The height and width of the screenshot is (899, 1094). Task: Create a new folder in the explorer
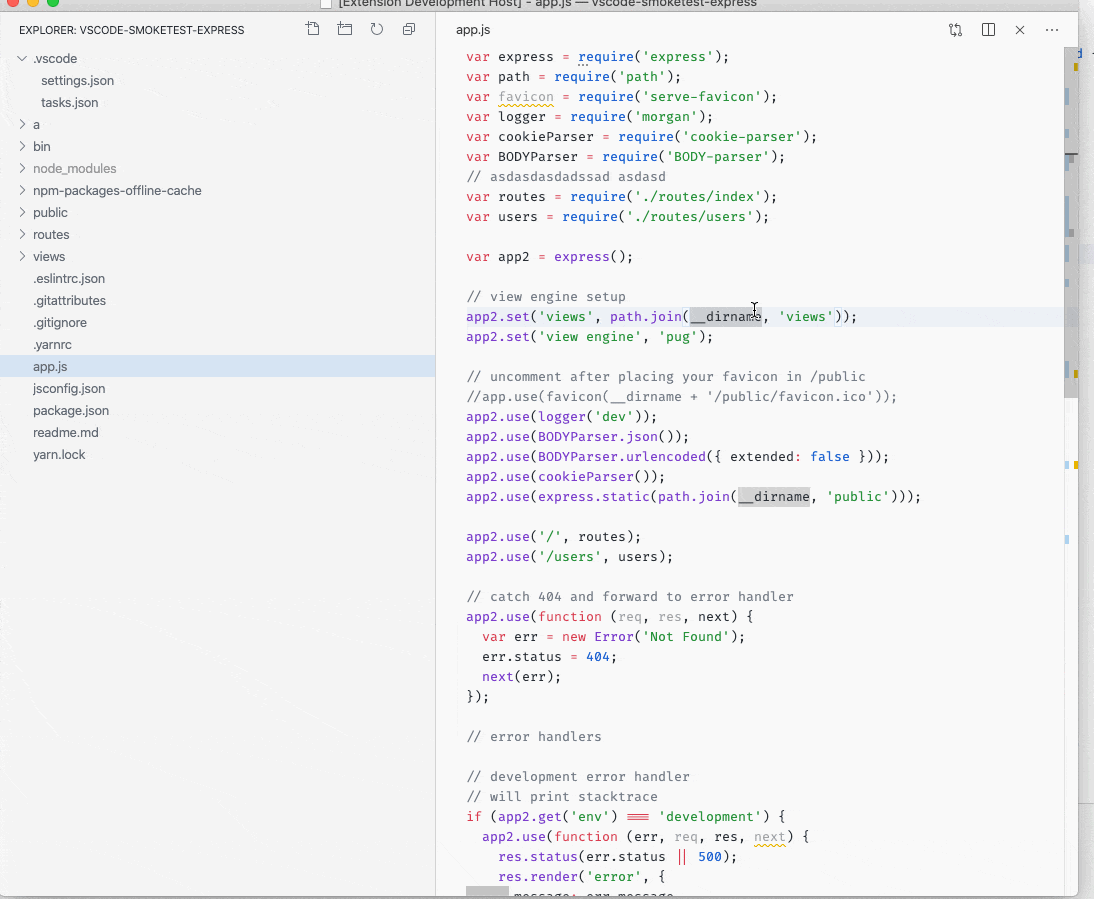click(344, 29)
